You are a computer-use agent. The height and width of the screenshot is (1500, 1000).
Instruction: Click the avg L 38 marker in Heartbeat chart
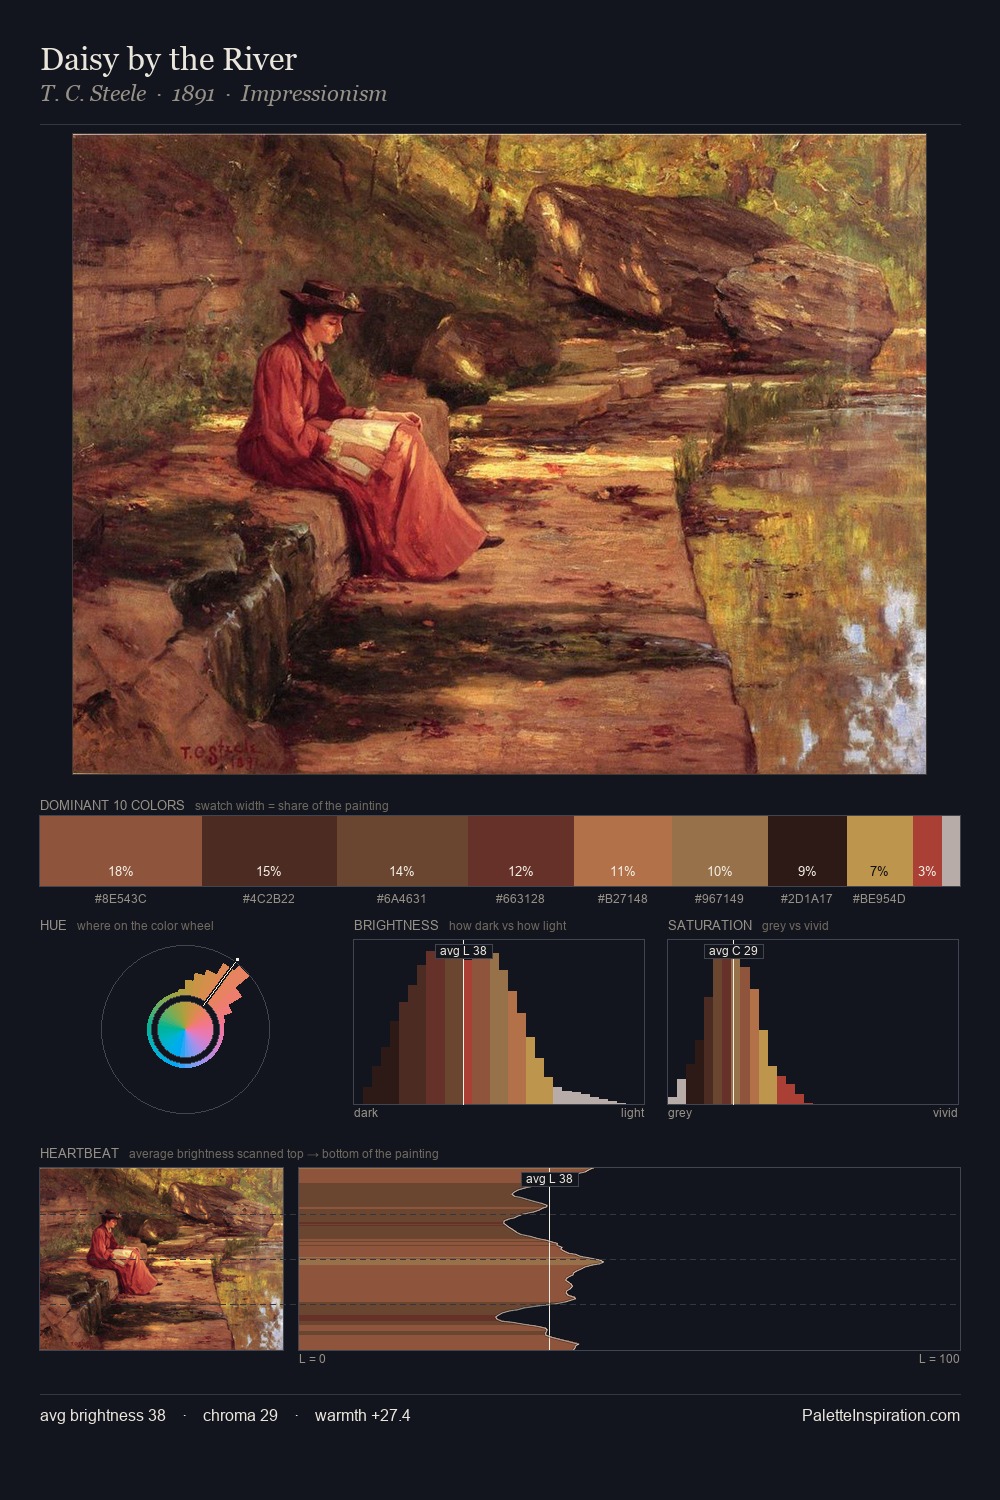pyautogui.click(x=550, y=1179)
